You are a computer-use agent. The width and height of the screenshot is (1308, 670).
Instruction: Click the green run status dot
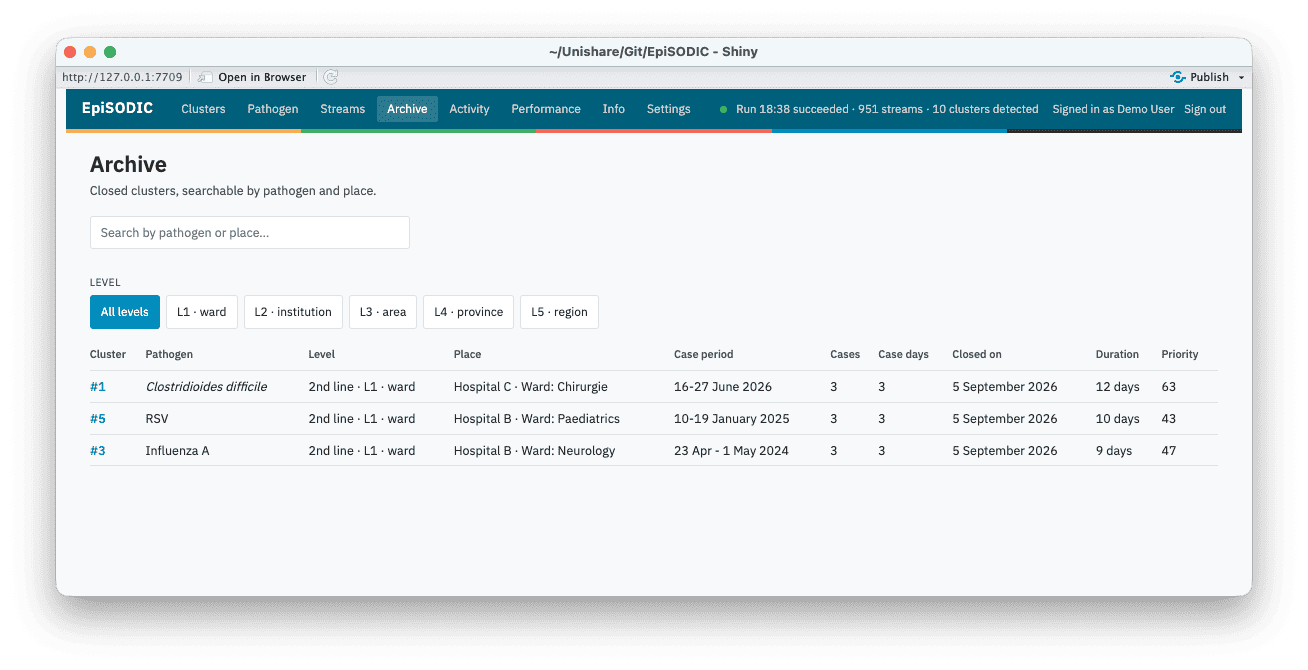point(723,109)
